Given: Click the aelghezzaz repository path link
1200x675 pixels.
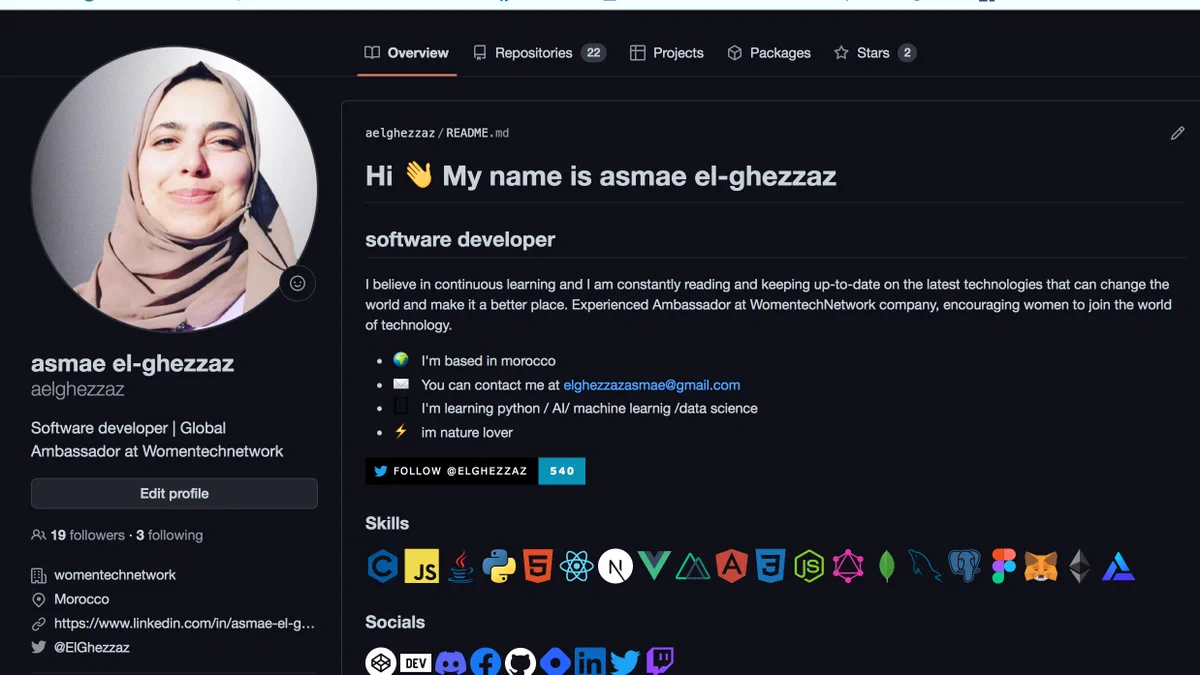Looking at the screenshot, I should point(400,133).
